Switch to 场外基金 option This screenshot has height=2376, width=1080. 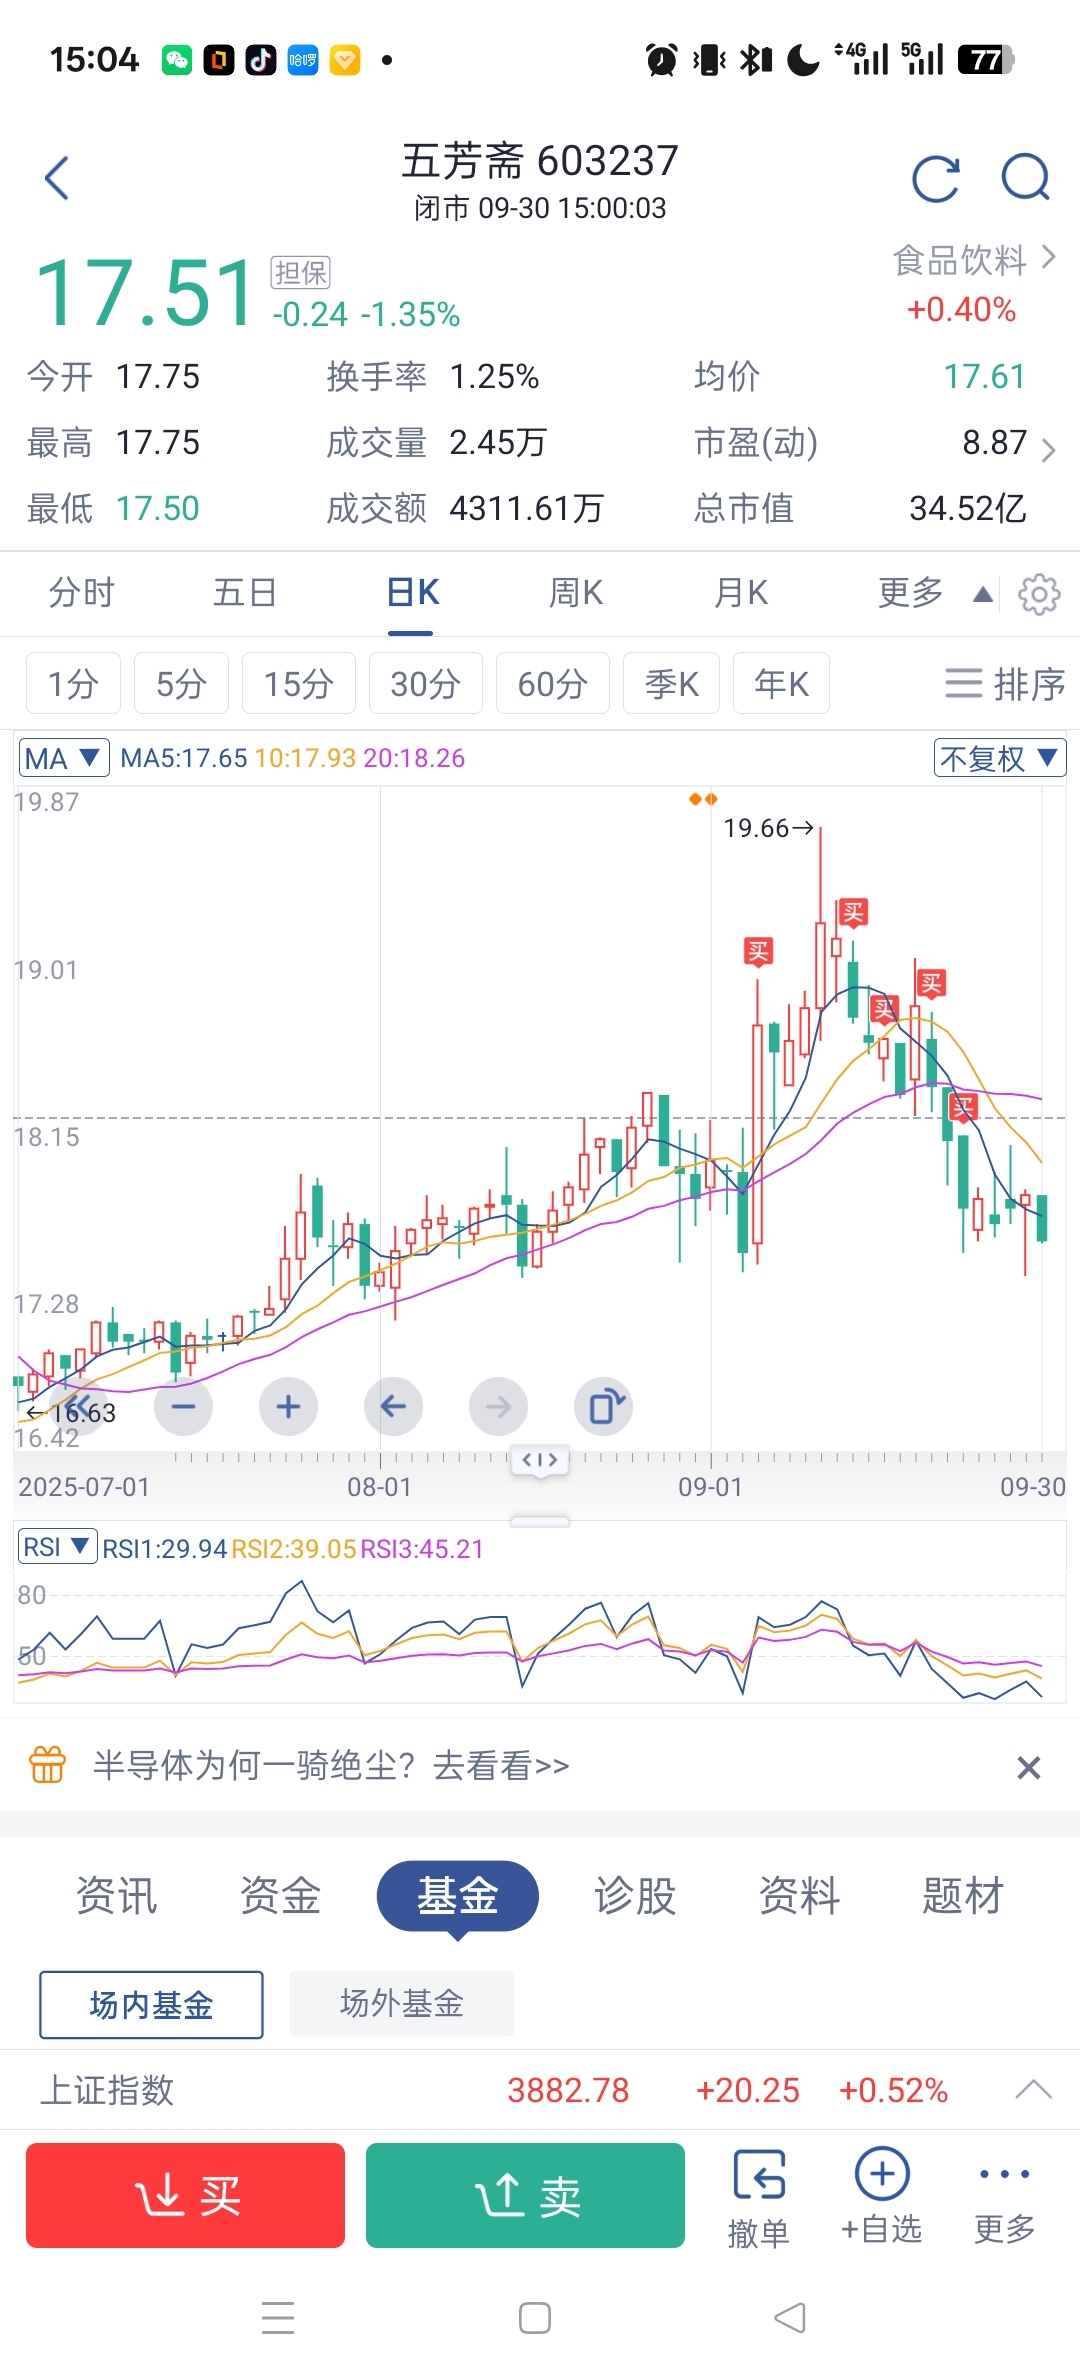pos(401,2003)
